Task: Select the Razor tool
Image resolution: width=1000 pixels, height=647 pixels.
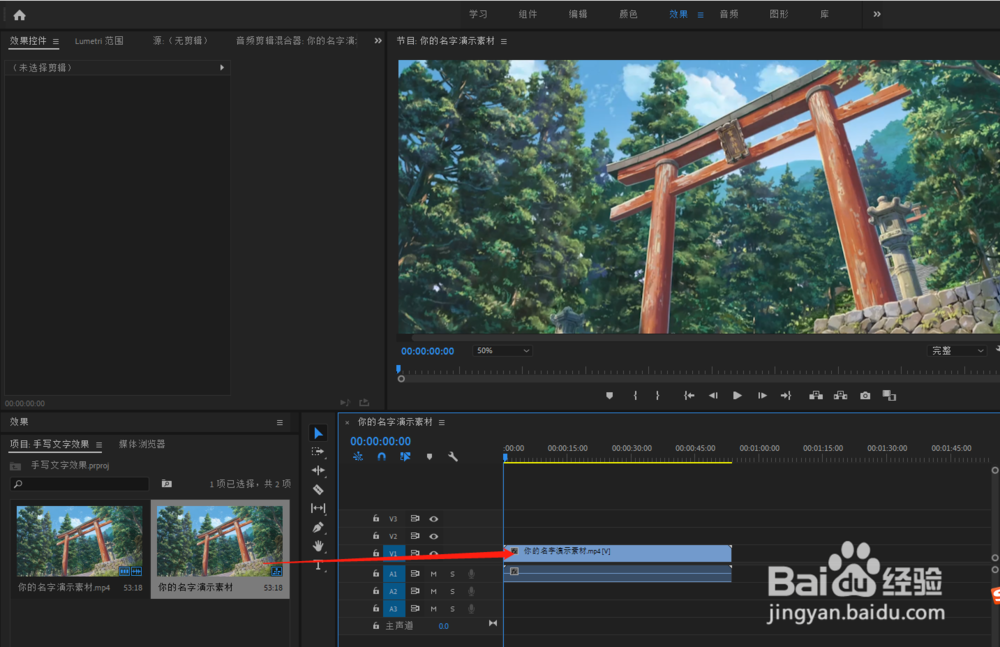Action: 318,489
